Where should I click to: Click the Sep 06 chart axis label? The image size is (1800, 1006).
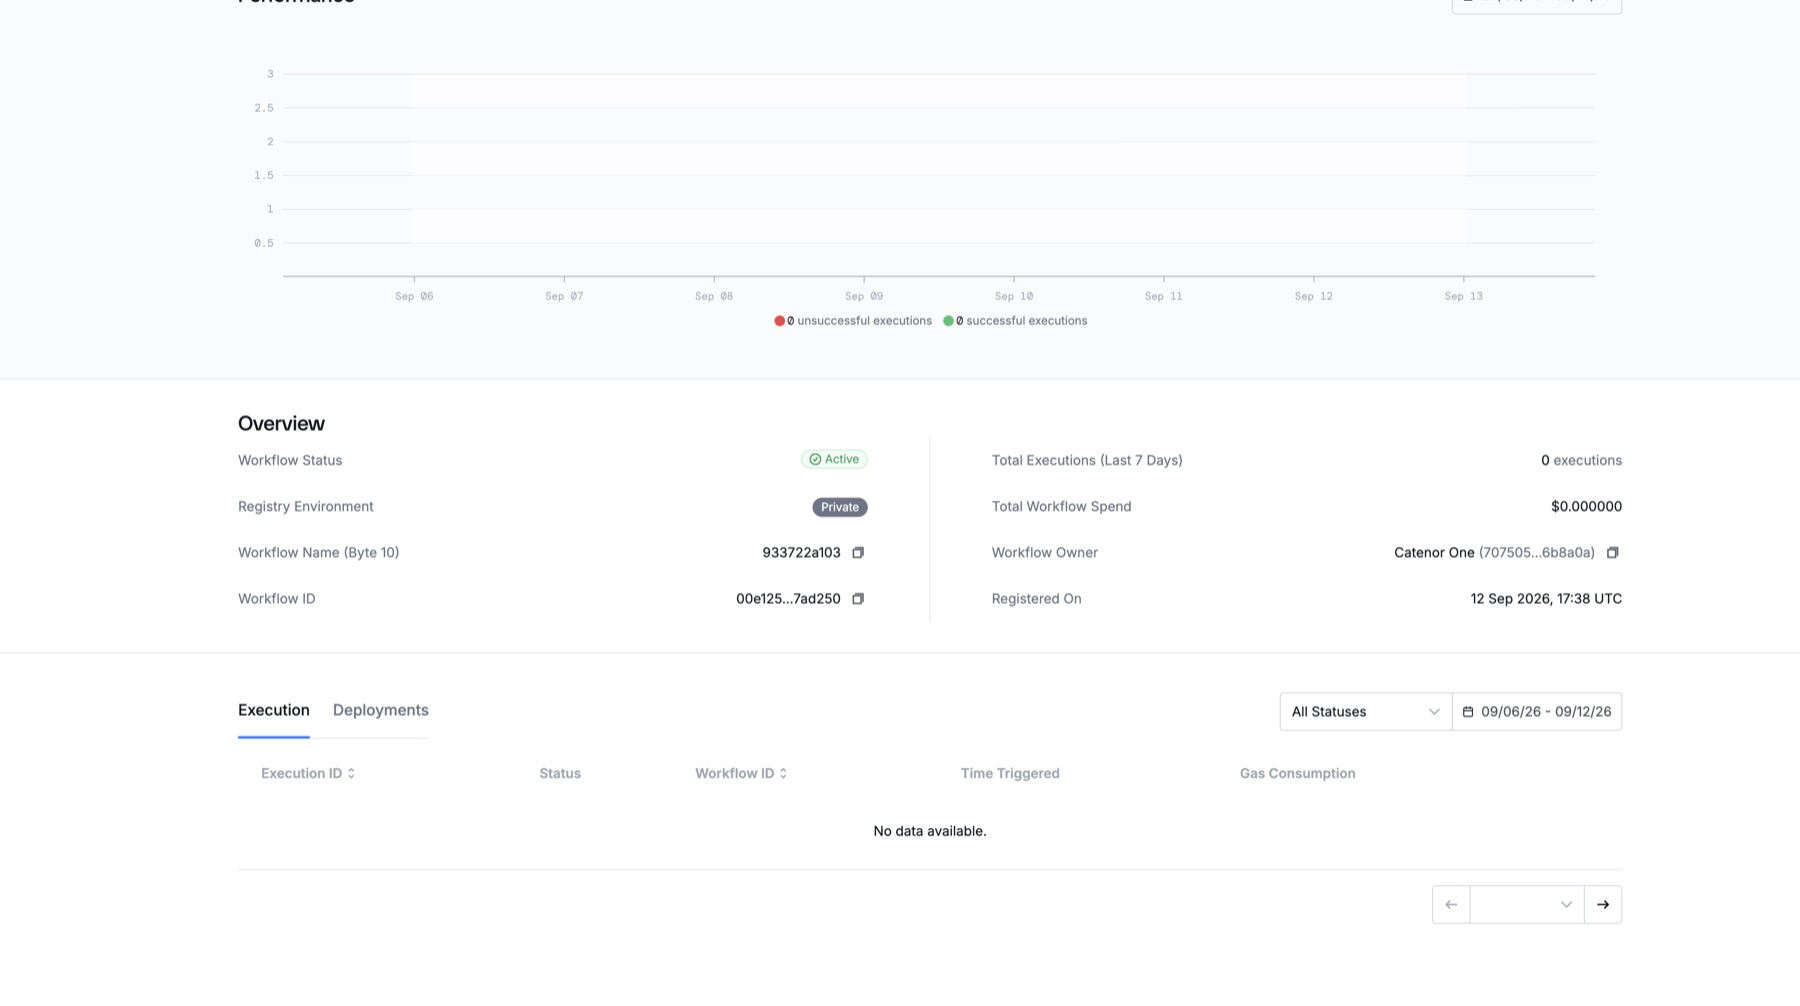click(x=414, y=296)
